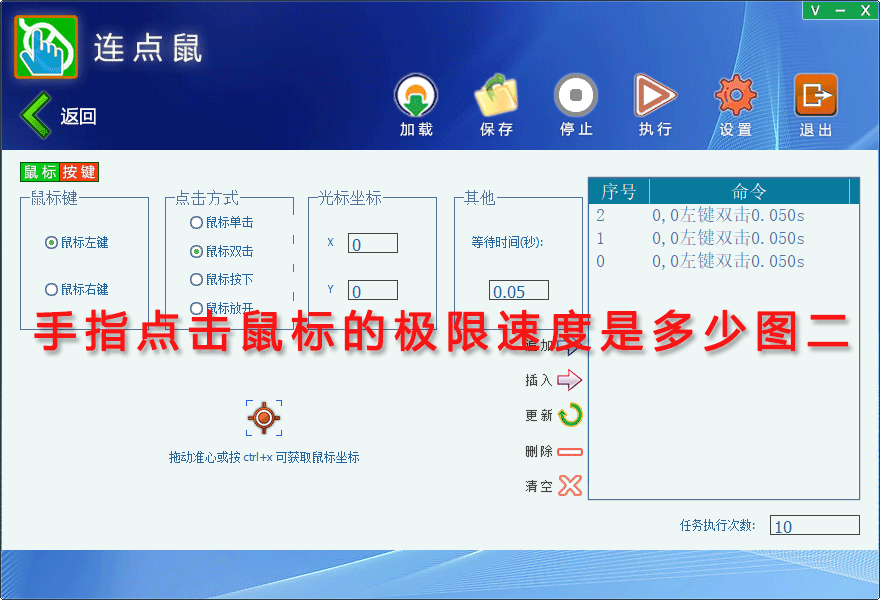Click the crosshair coordinate picker icon
The height and width of the screenshot is (600, 880).
click(x=264, y=418)
